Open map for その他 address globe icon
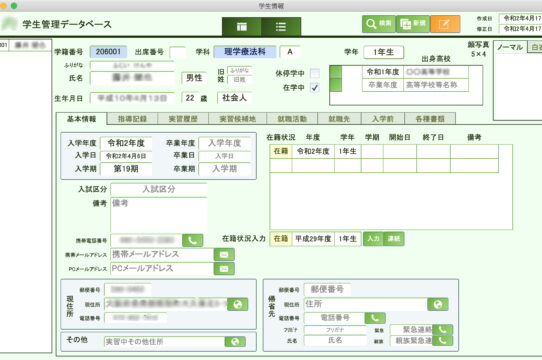Screen dimensions: 542x360 tap(235, 342)
